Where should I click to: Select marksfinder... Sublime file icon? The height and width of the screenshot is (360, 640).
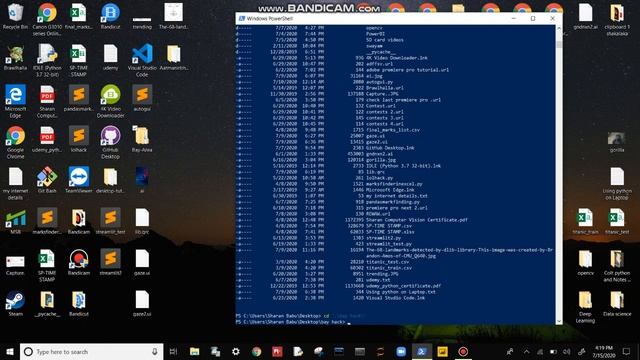pos(47,221)
